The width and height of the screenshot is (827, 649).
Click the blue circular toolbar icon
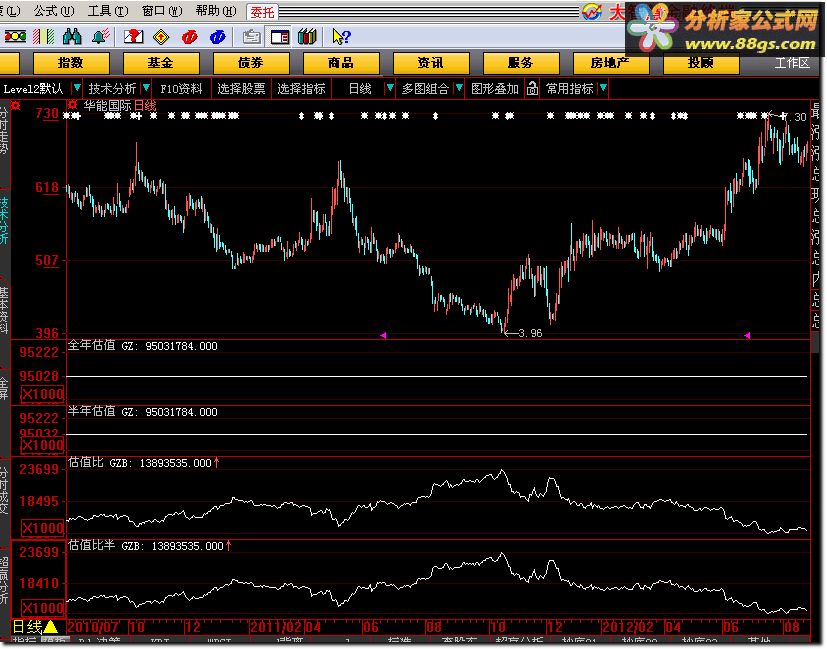click(x=217, y=37)
